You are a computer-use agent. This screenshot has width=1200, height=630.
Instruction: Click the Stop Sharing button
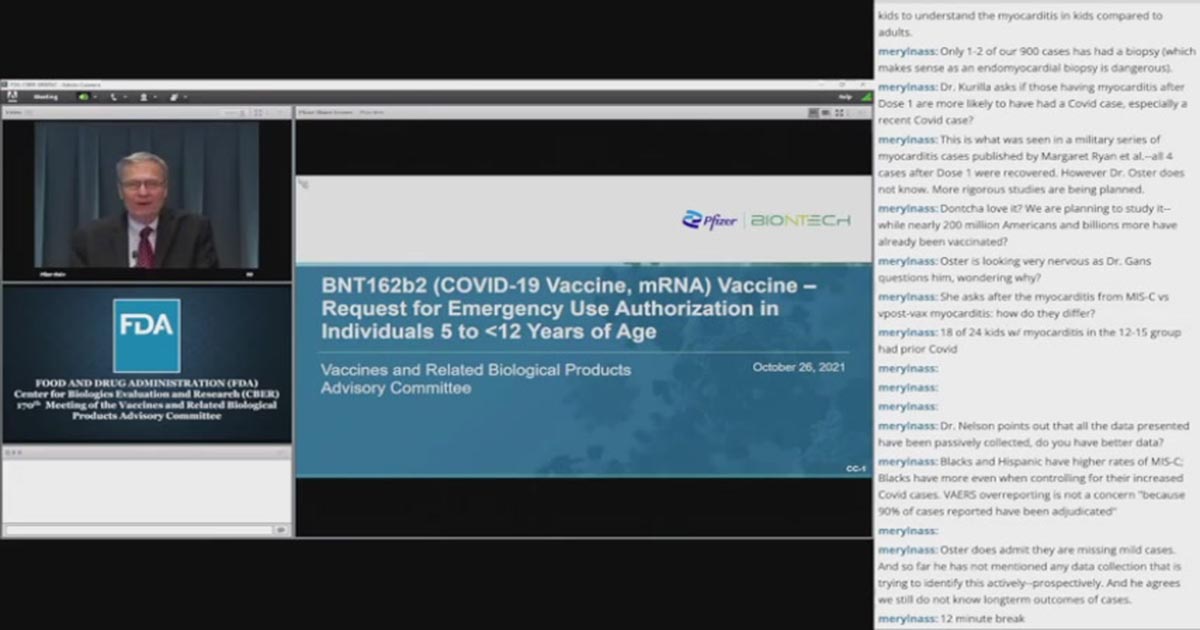[814, 112]
